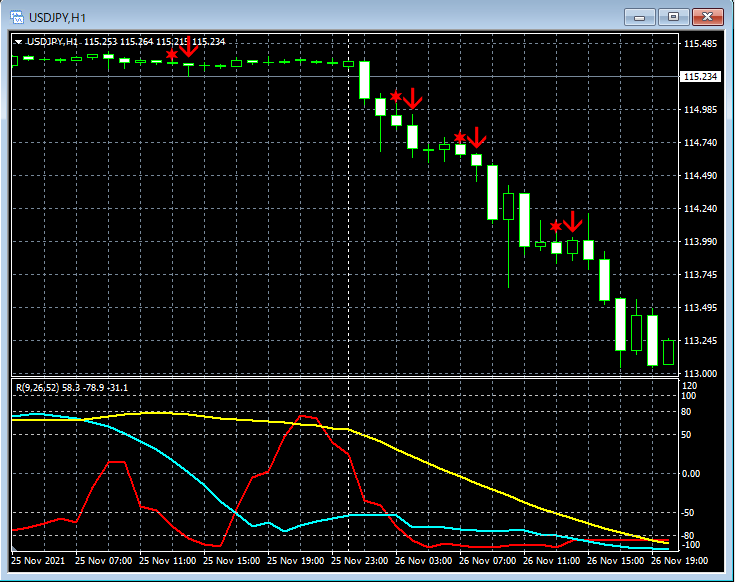Click the 25 Nov 23:00 time label
This screenshot has height=582, width=736.
(360, 560)
